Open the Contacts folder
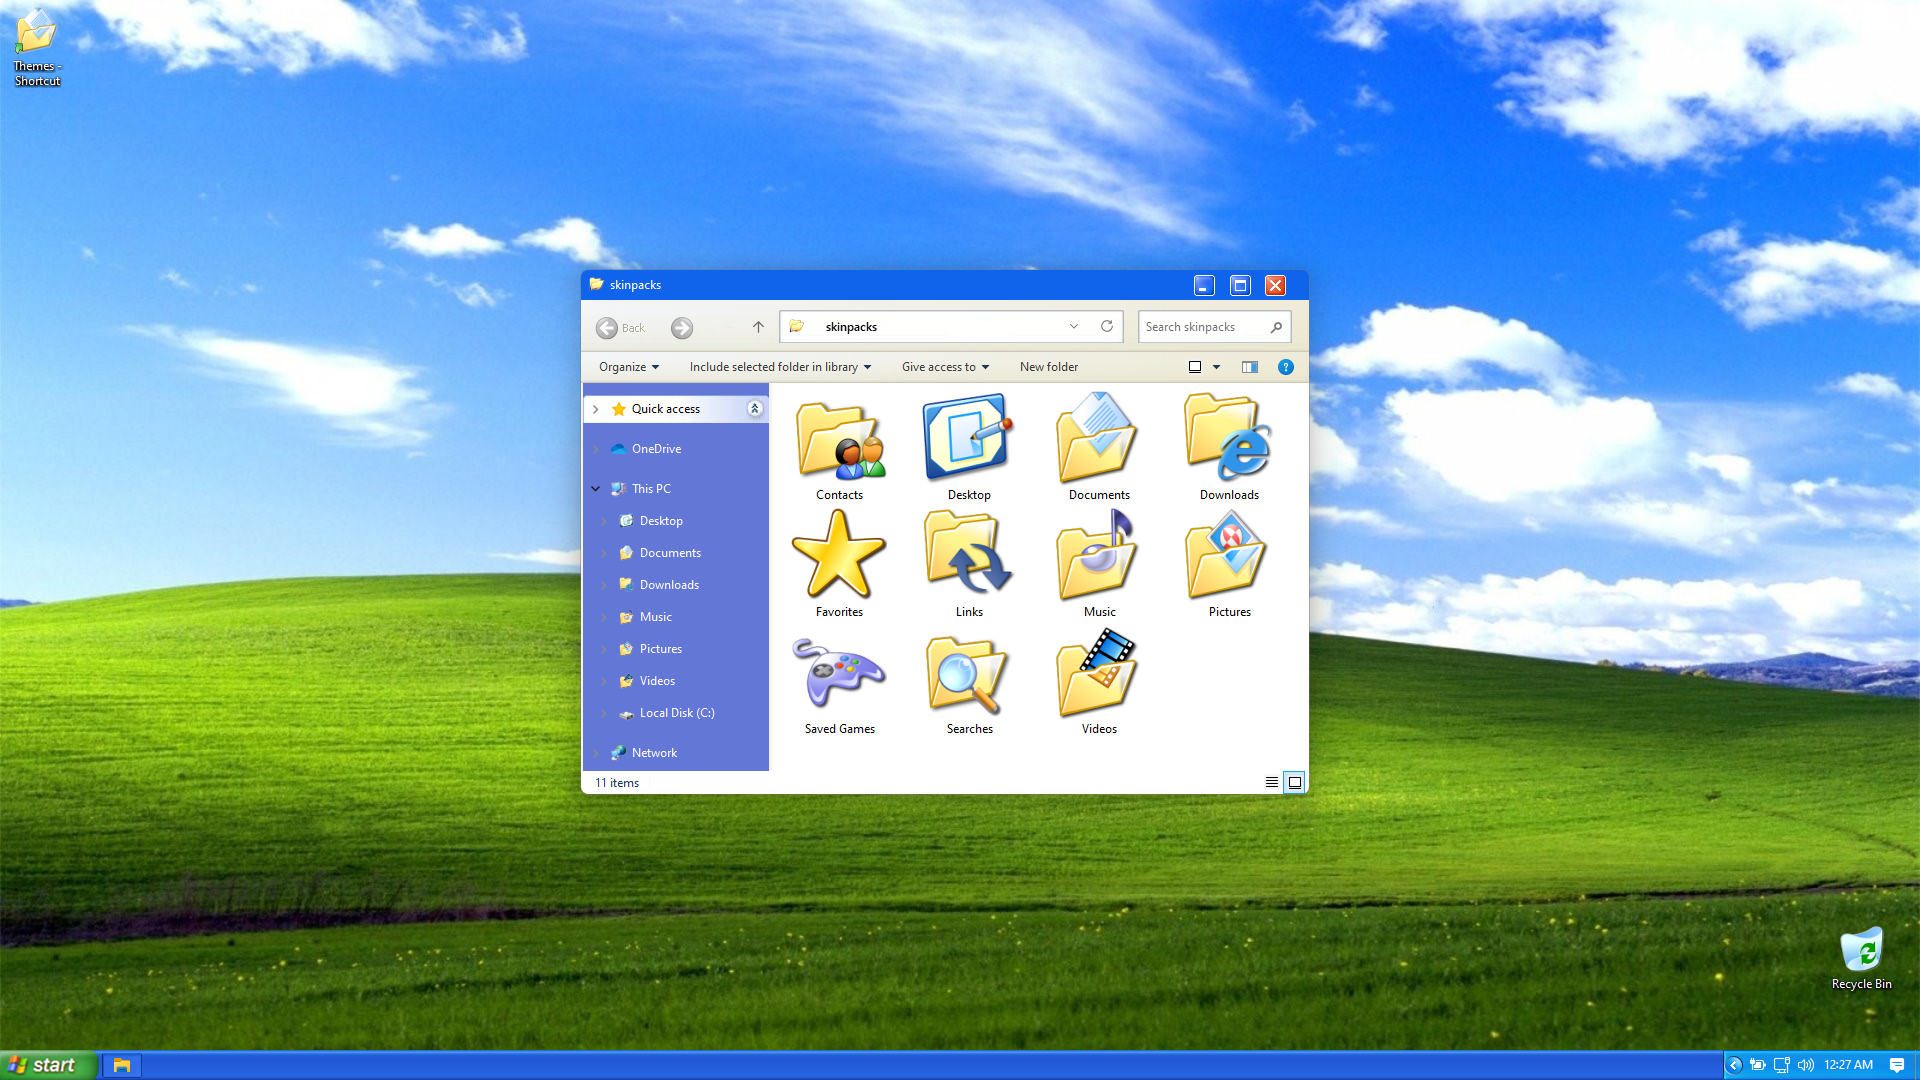Screen dimensions: 1920x1080 pyautogui.click(x=839, y=440)
